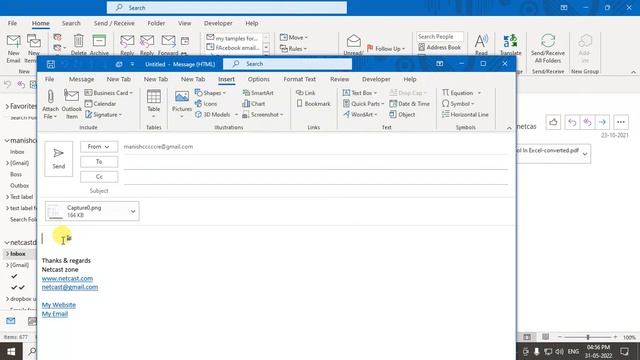This screenshot has height=360, width=640.
Task: Click Archive in main Outlook ribbon
Action: pos(99,45)
